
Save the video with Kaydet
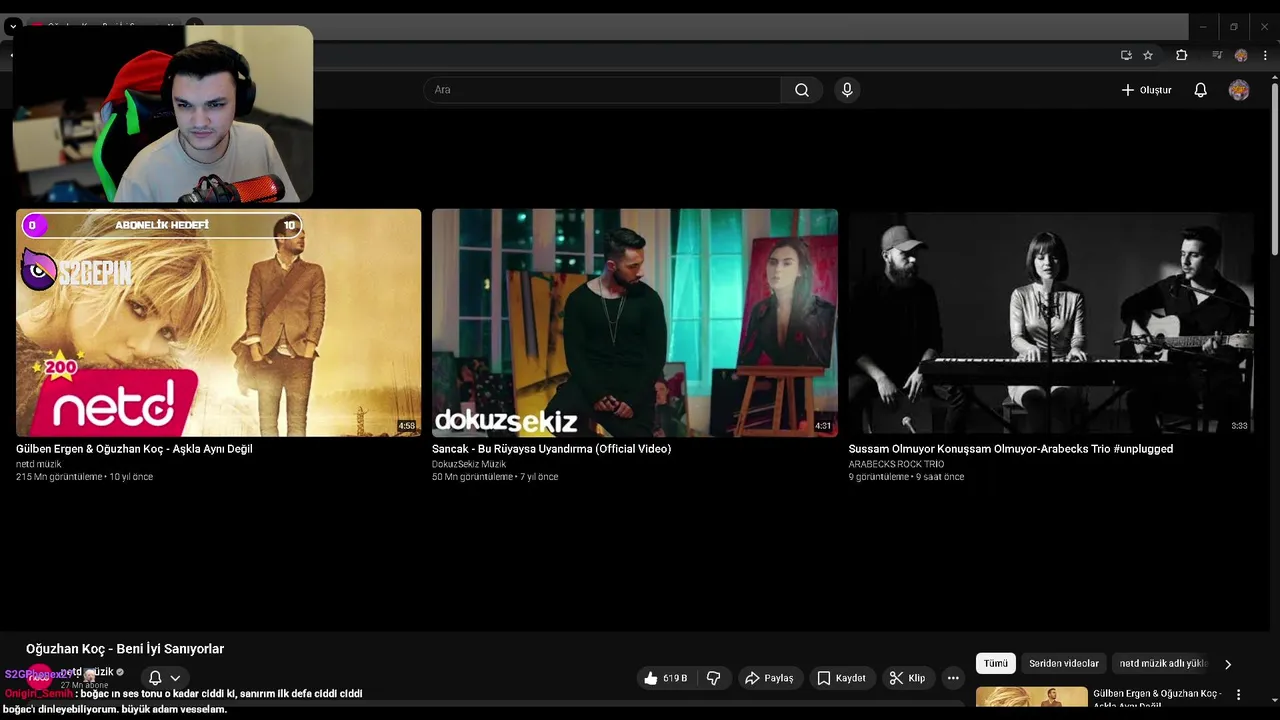pos(841,678)
